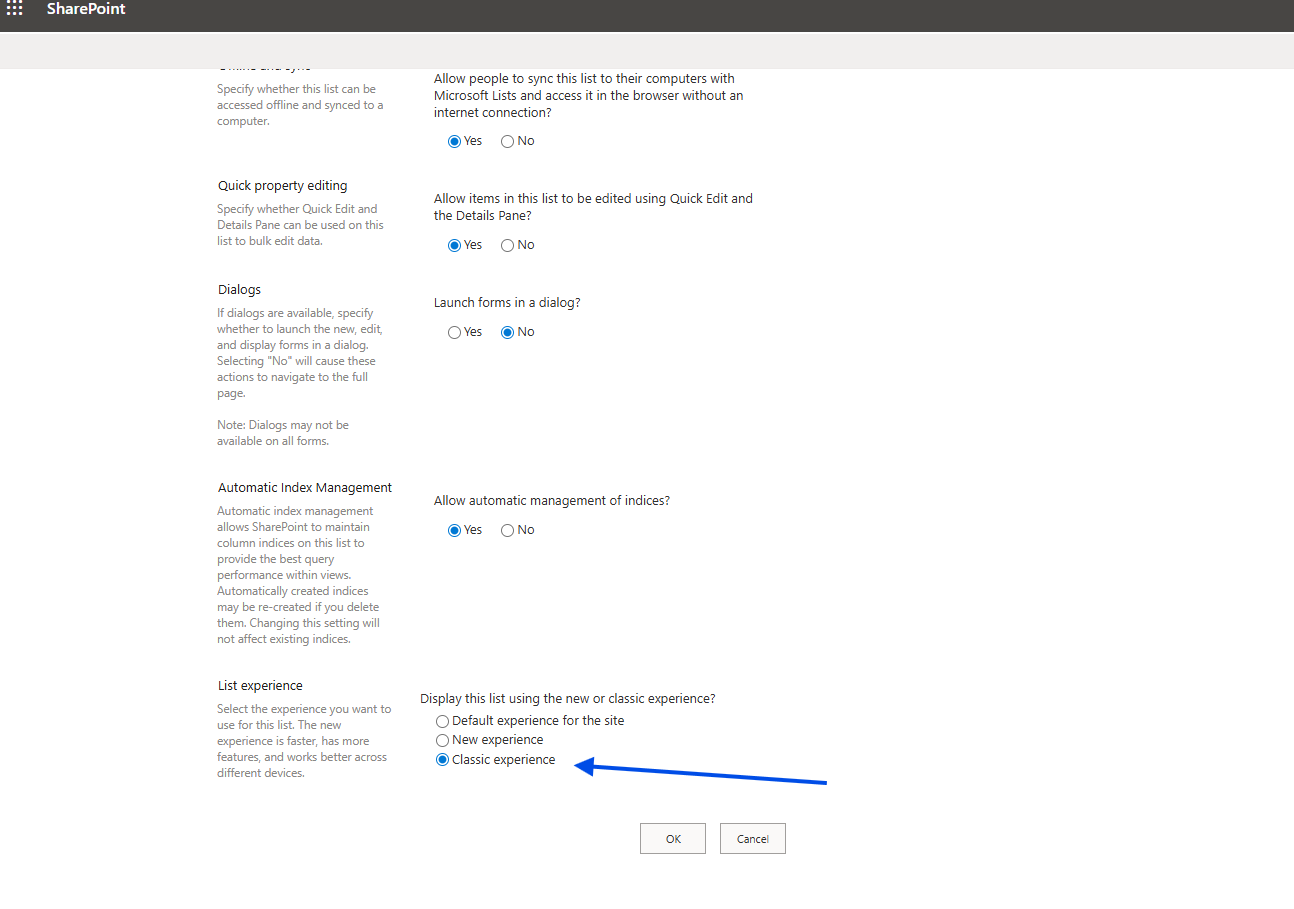Switch list to New experience
1294x909 pixels.
[x=443, y=741]
